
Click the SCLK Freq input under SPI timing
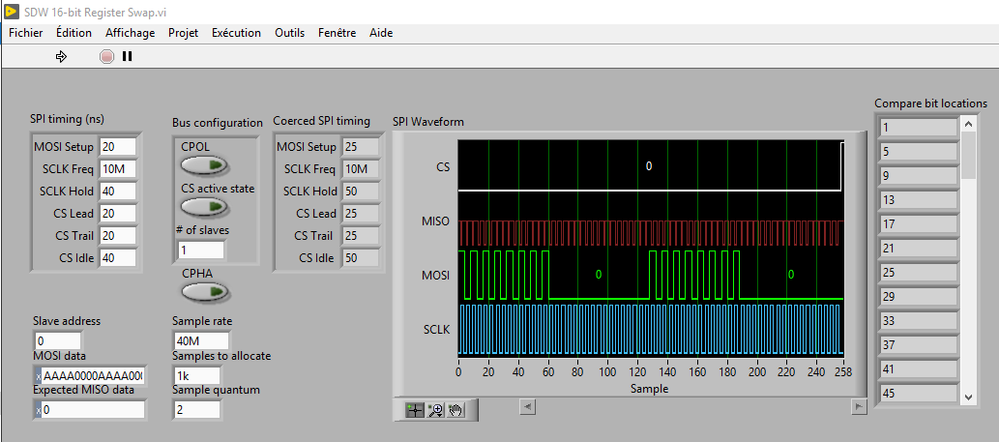click(x=118, y=169)
